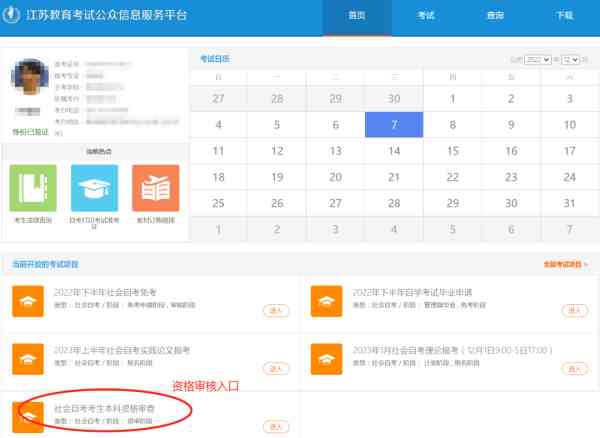600x438 pixels.
Task: Click the 本科资格审查 orange cap icon
Action: point(28,415)
